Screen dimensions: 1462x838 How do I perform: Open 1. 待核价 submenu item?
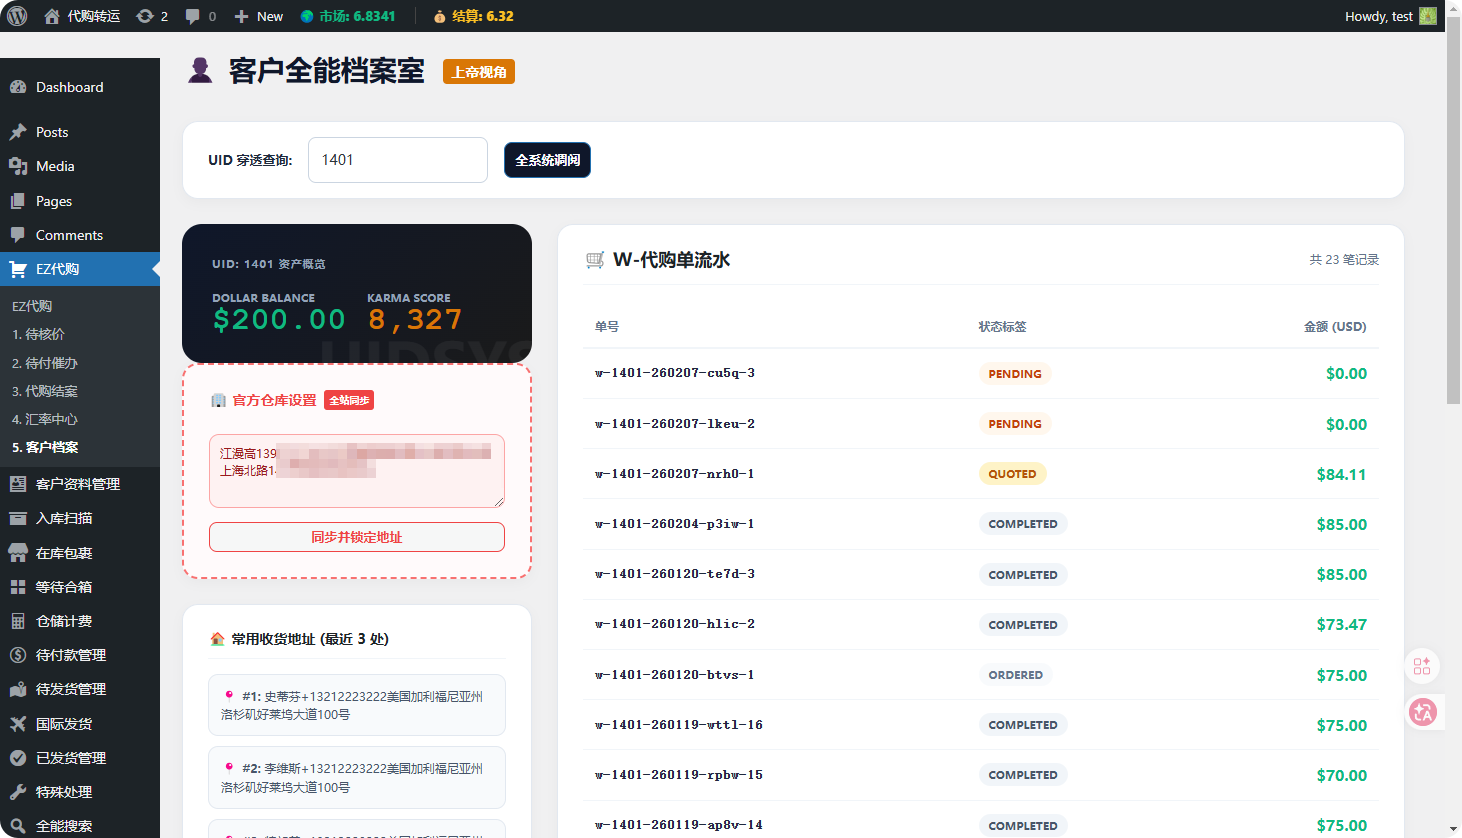coord(38,334)
